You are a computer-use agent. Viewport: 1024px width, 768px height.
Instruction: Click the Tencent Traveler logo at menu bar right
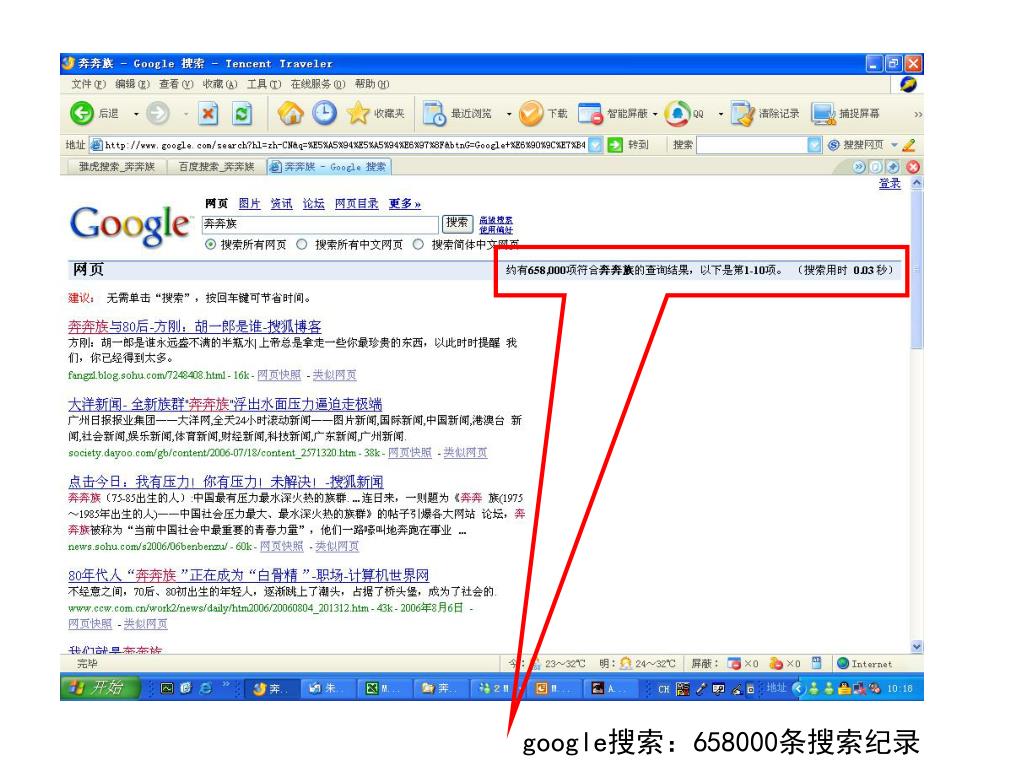click(908, 84)
